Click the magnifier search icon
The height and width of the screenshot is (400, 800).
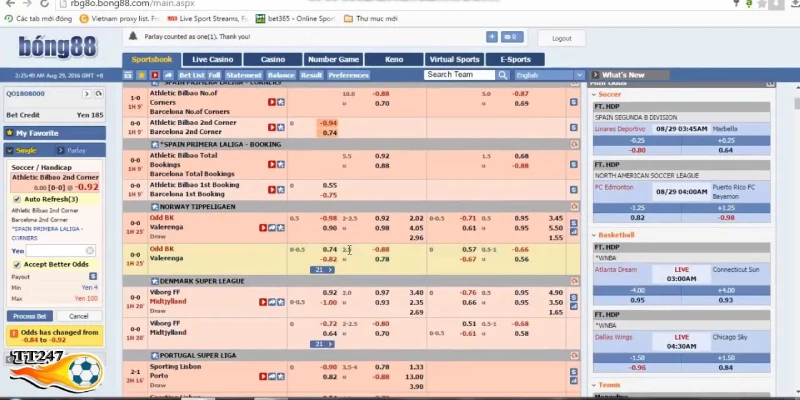pyautogui.click(x=503, y=75)
